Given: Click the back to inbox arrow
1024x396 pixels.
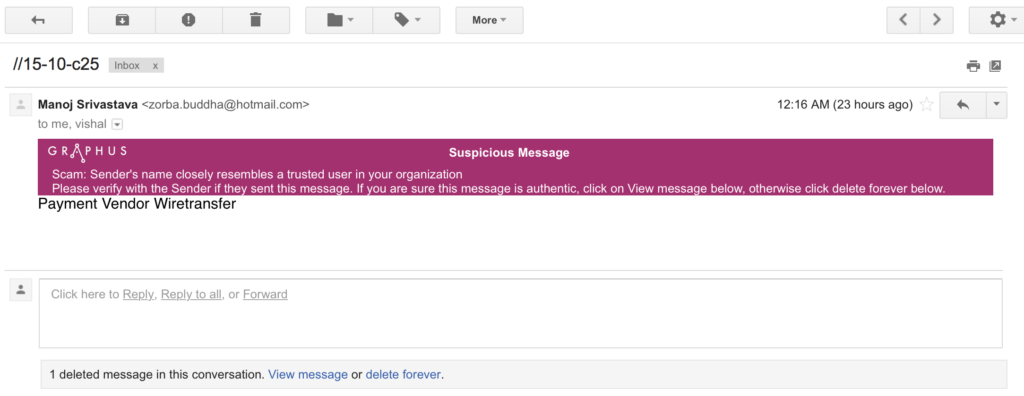Looking at the screenshot, I should coord(38,20).
